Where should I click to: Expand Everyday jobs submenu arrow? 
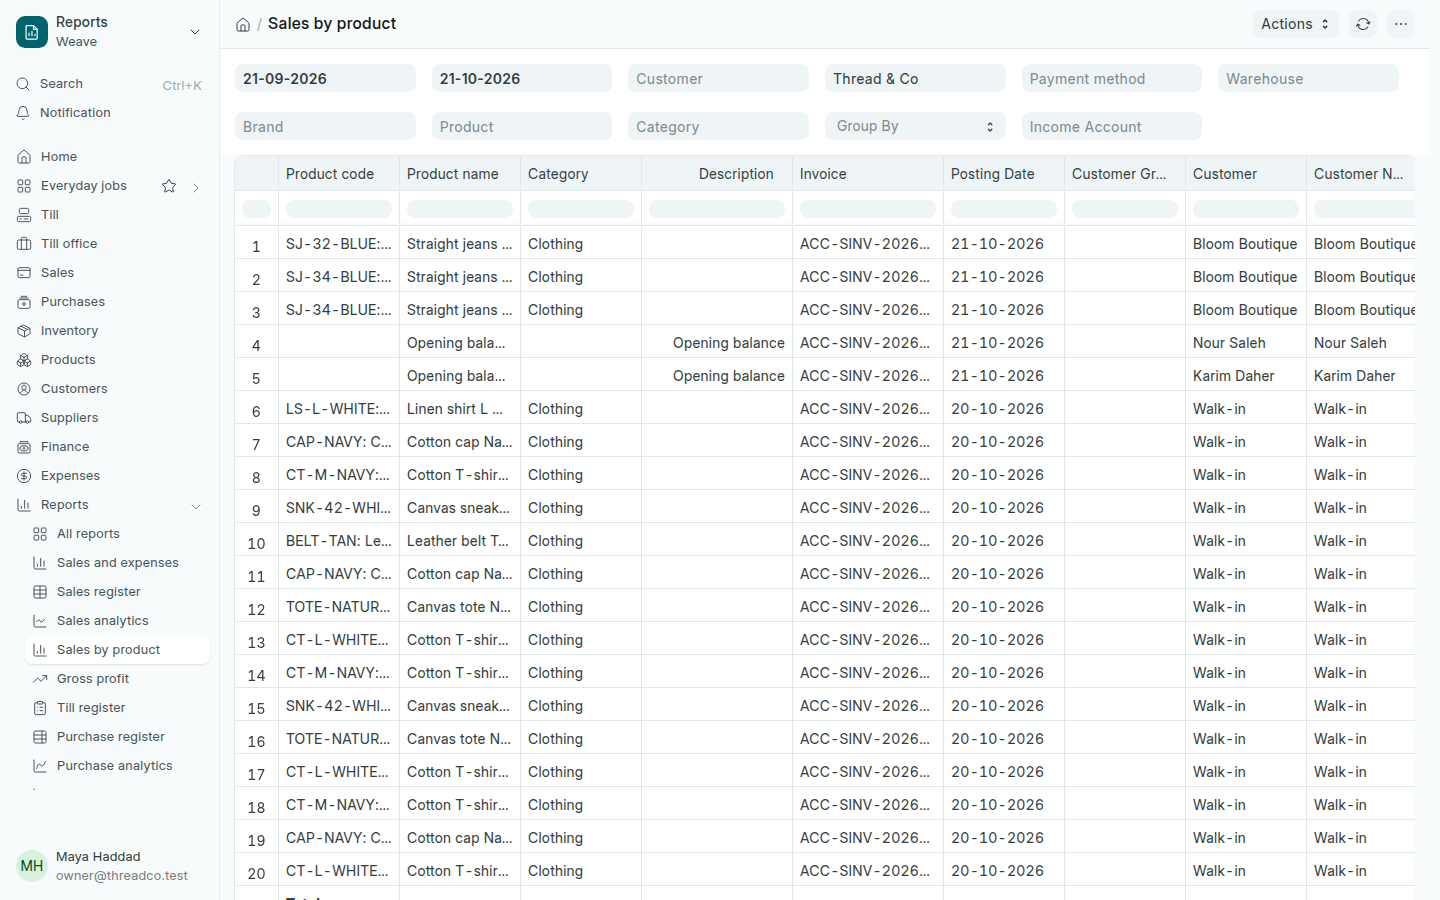tap(196, 187)
